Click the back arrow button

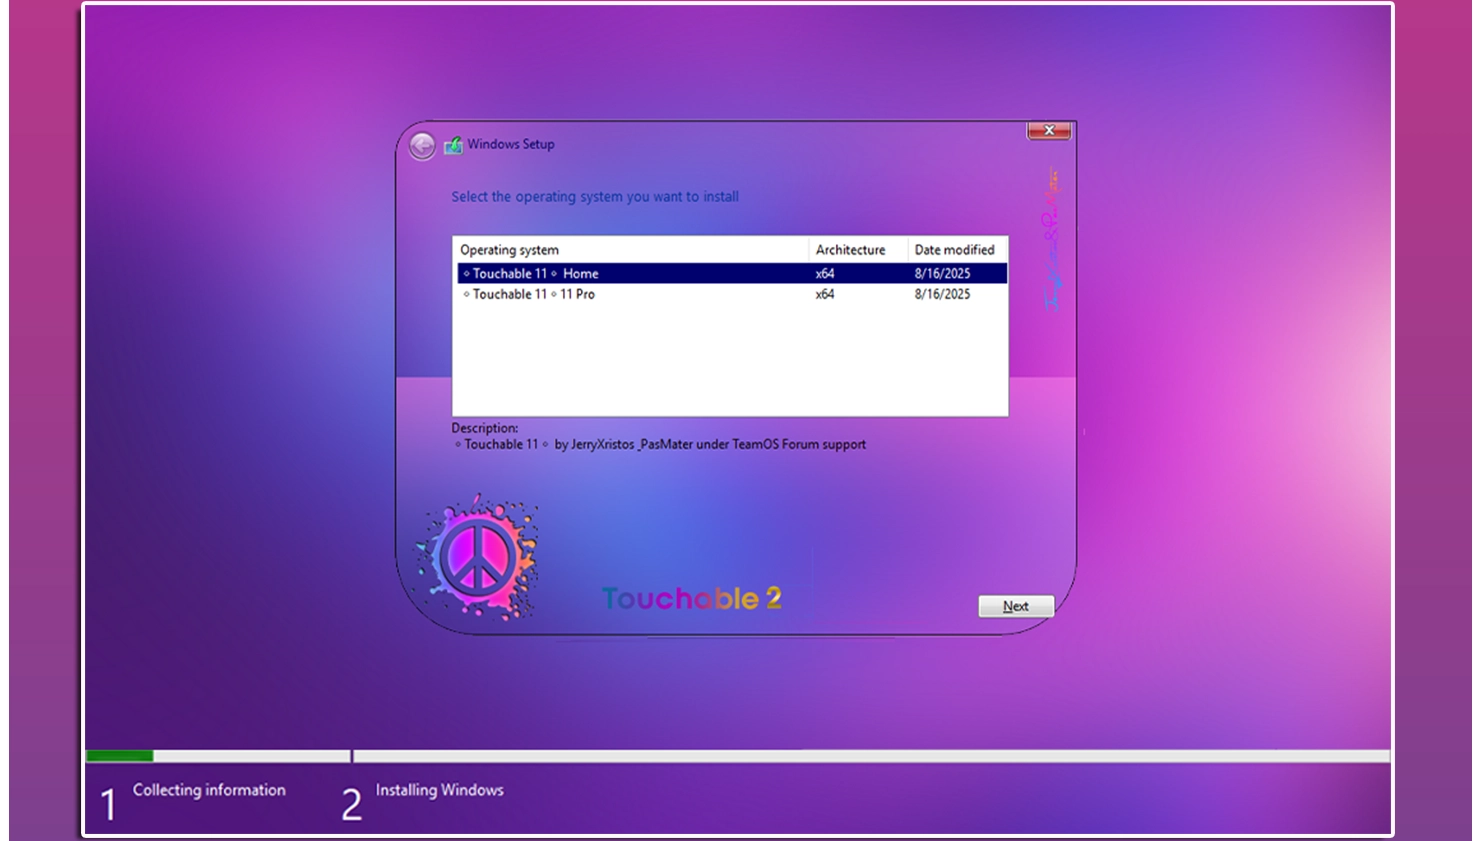[422, 146]
